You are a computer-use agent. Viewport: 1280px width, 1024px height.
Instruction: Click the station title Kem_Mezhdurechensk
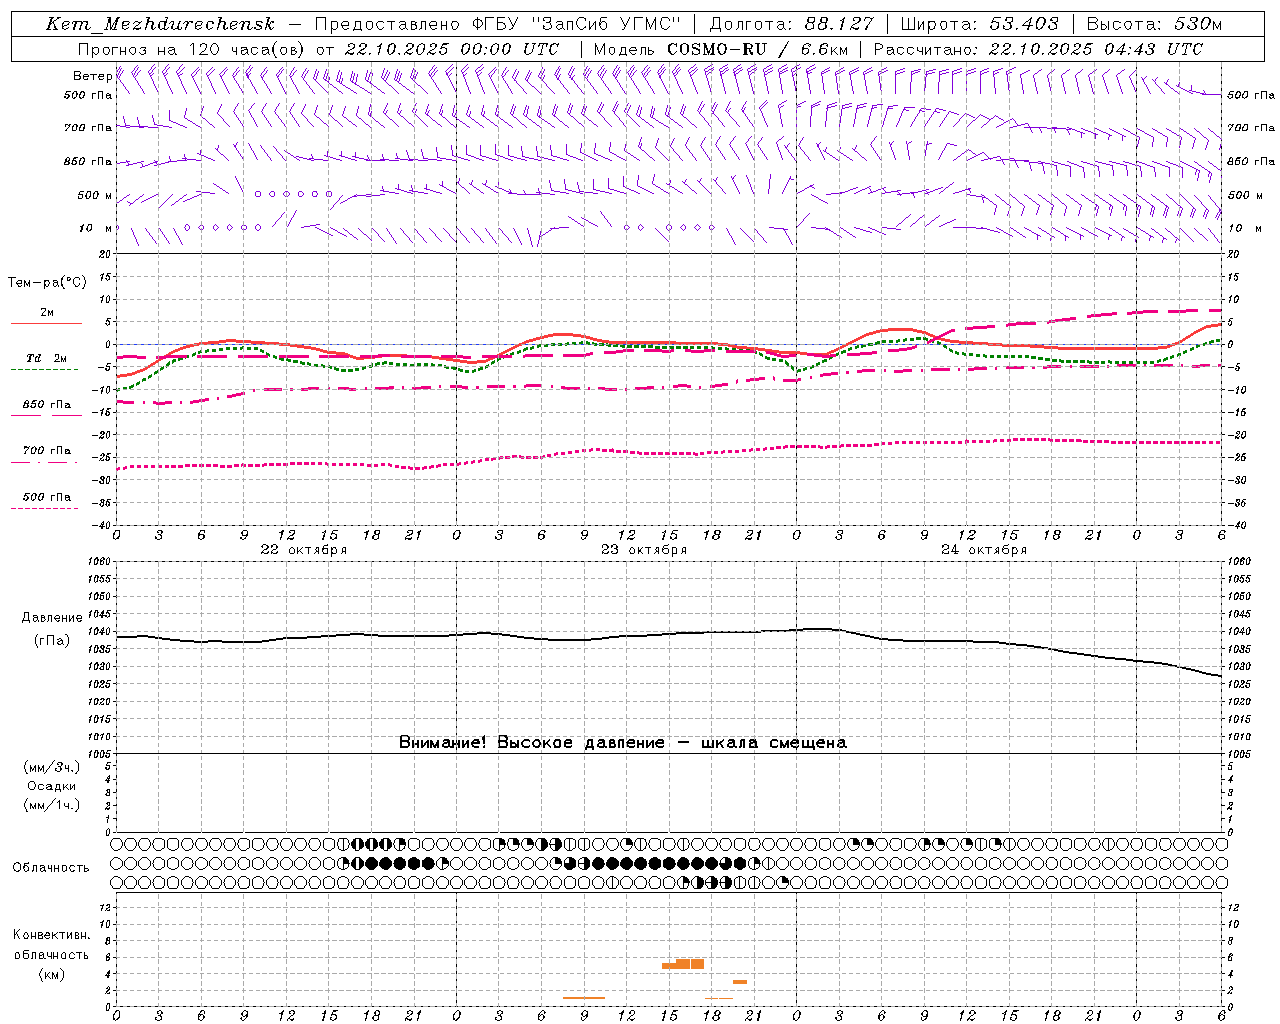point(160,24)
